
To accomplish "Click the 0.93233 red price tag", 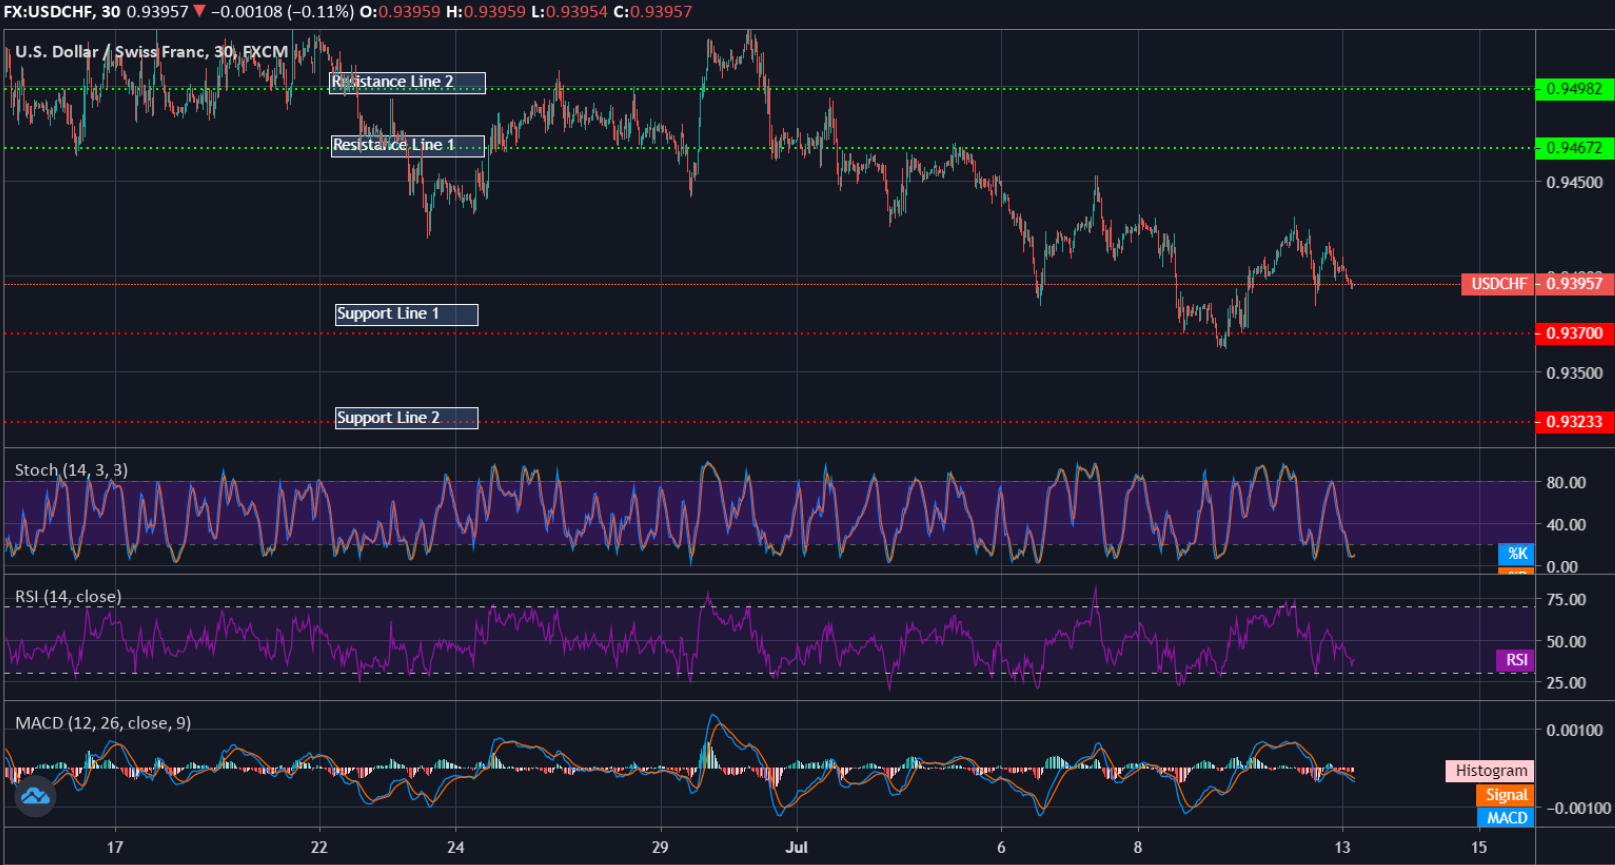I will pyautogui.click(x=1574, y=422).
